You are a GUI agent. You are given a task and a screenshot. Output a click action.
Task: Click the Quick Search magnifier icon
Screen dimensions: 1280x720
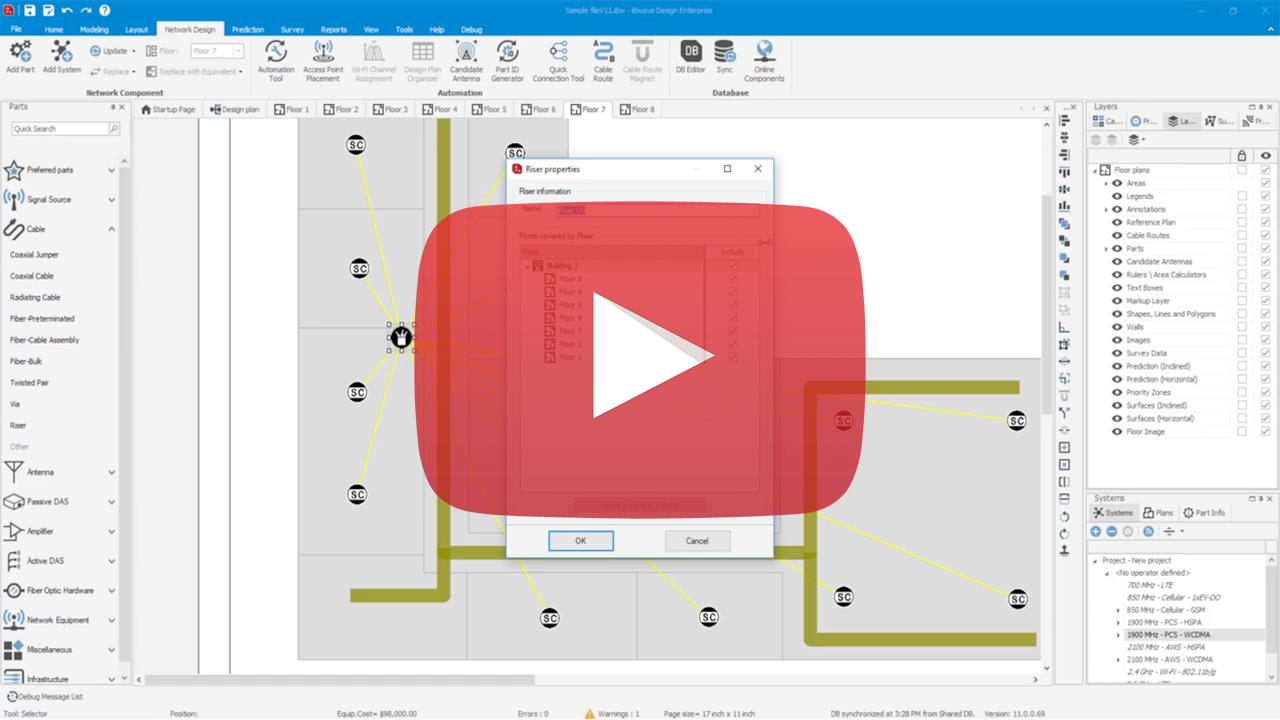point(114,129)
